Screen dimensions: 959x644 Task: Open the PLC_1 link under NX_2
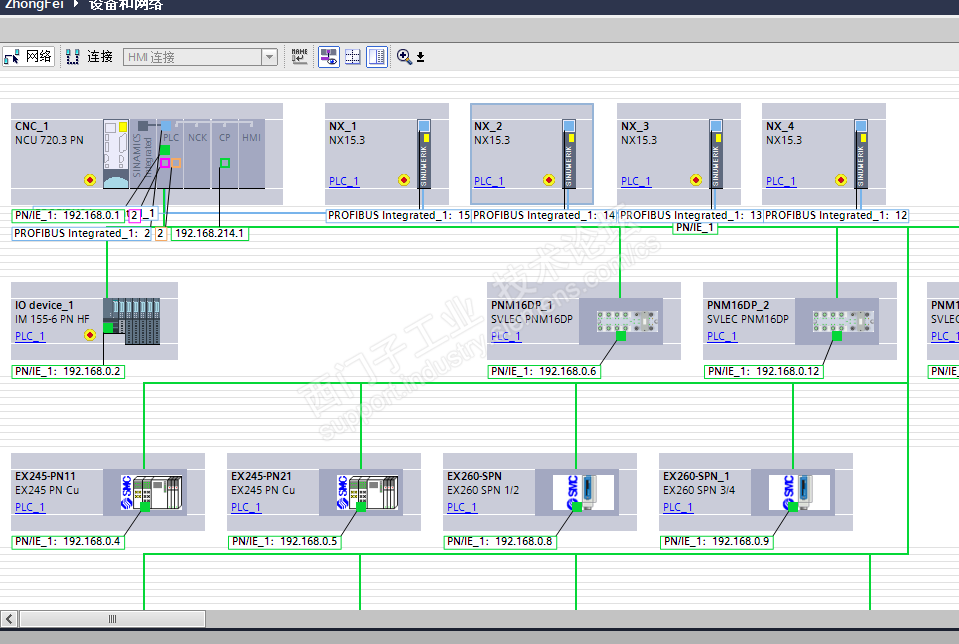coord(489,181)
